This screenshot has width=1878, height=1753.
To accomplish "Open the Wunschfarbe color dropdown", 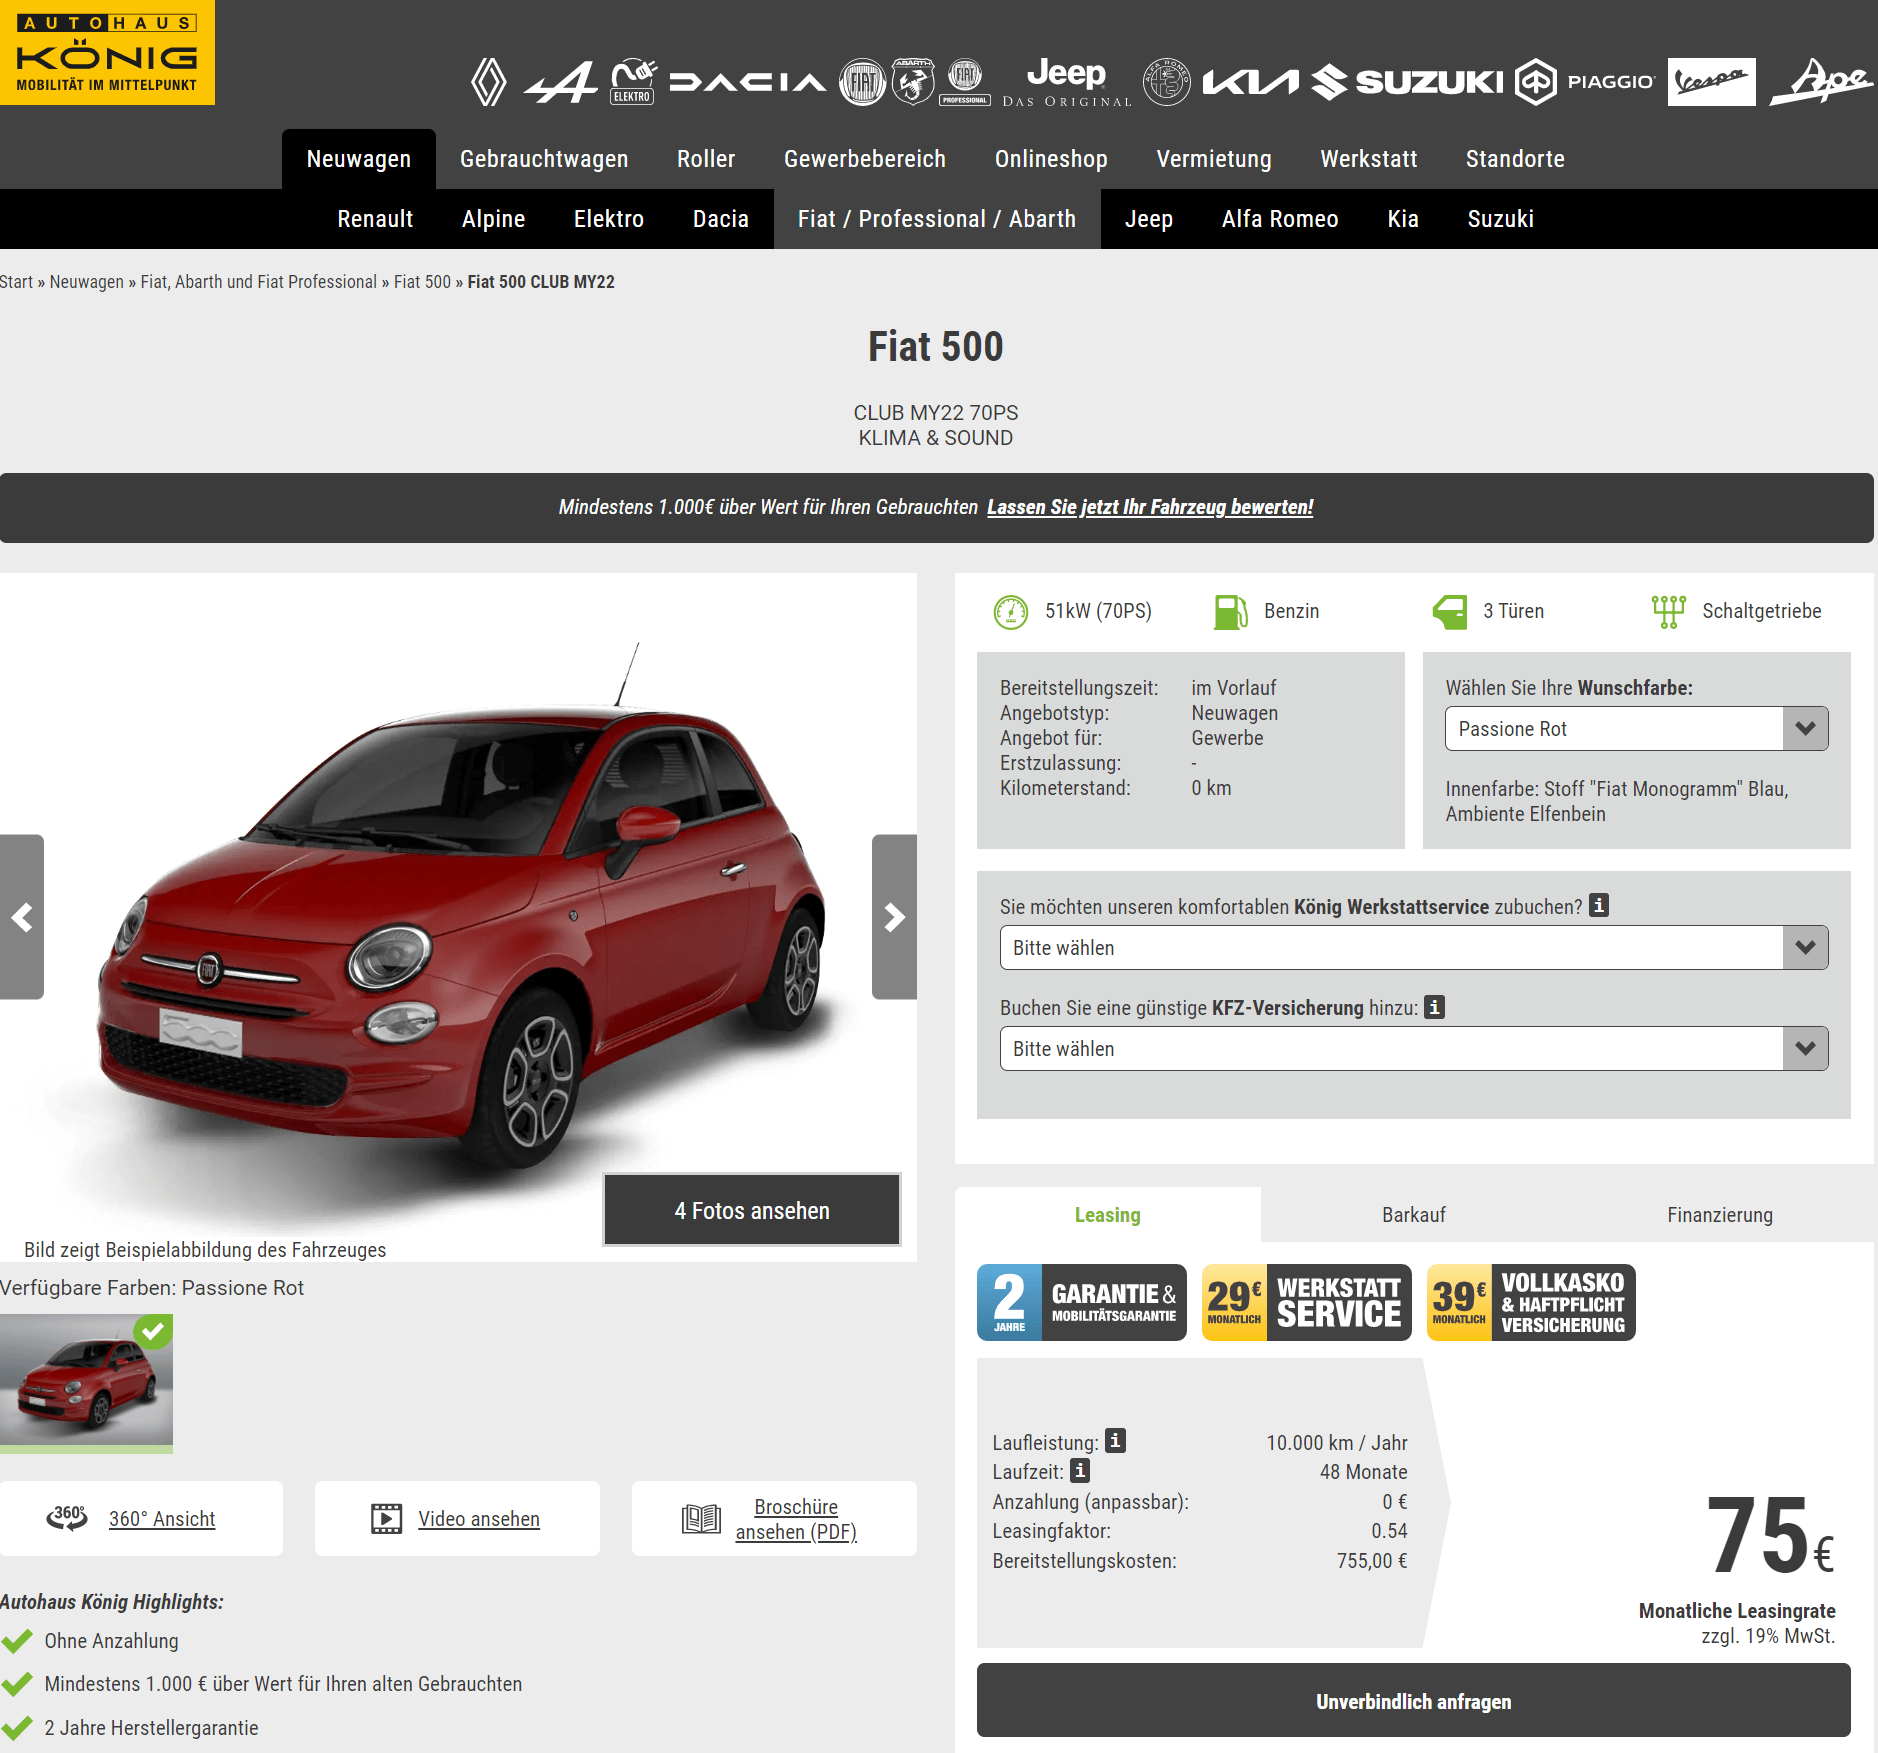I will point(1636,728).
